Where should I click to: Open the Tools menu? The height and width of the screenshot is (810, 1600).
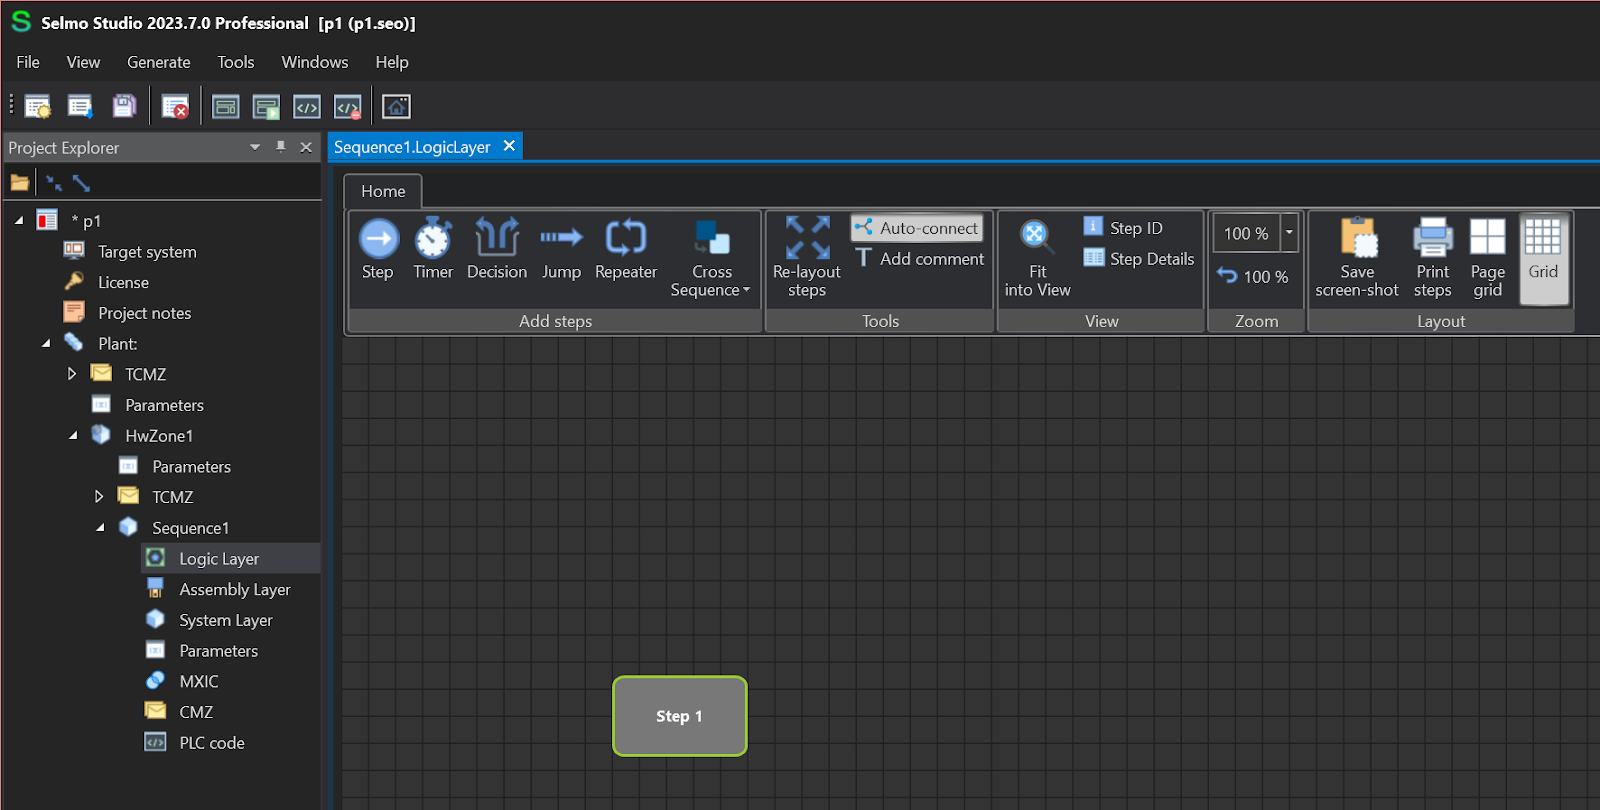[x=236, y=62]
